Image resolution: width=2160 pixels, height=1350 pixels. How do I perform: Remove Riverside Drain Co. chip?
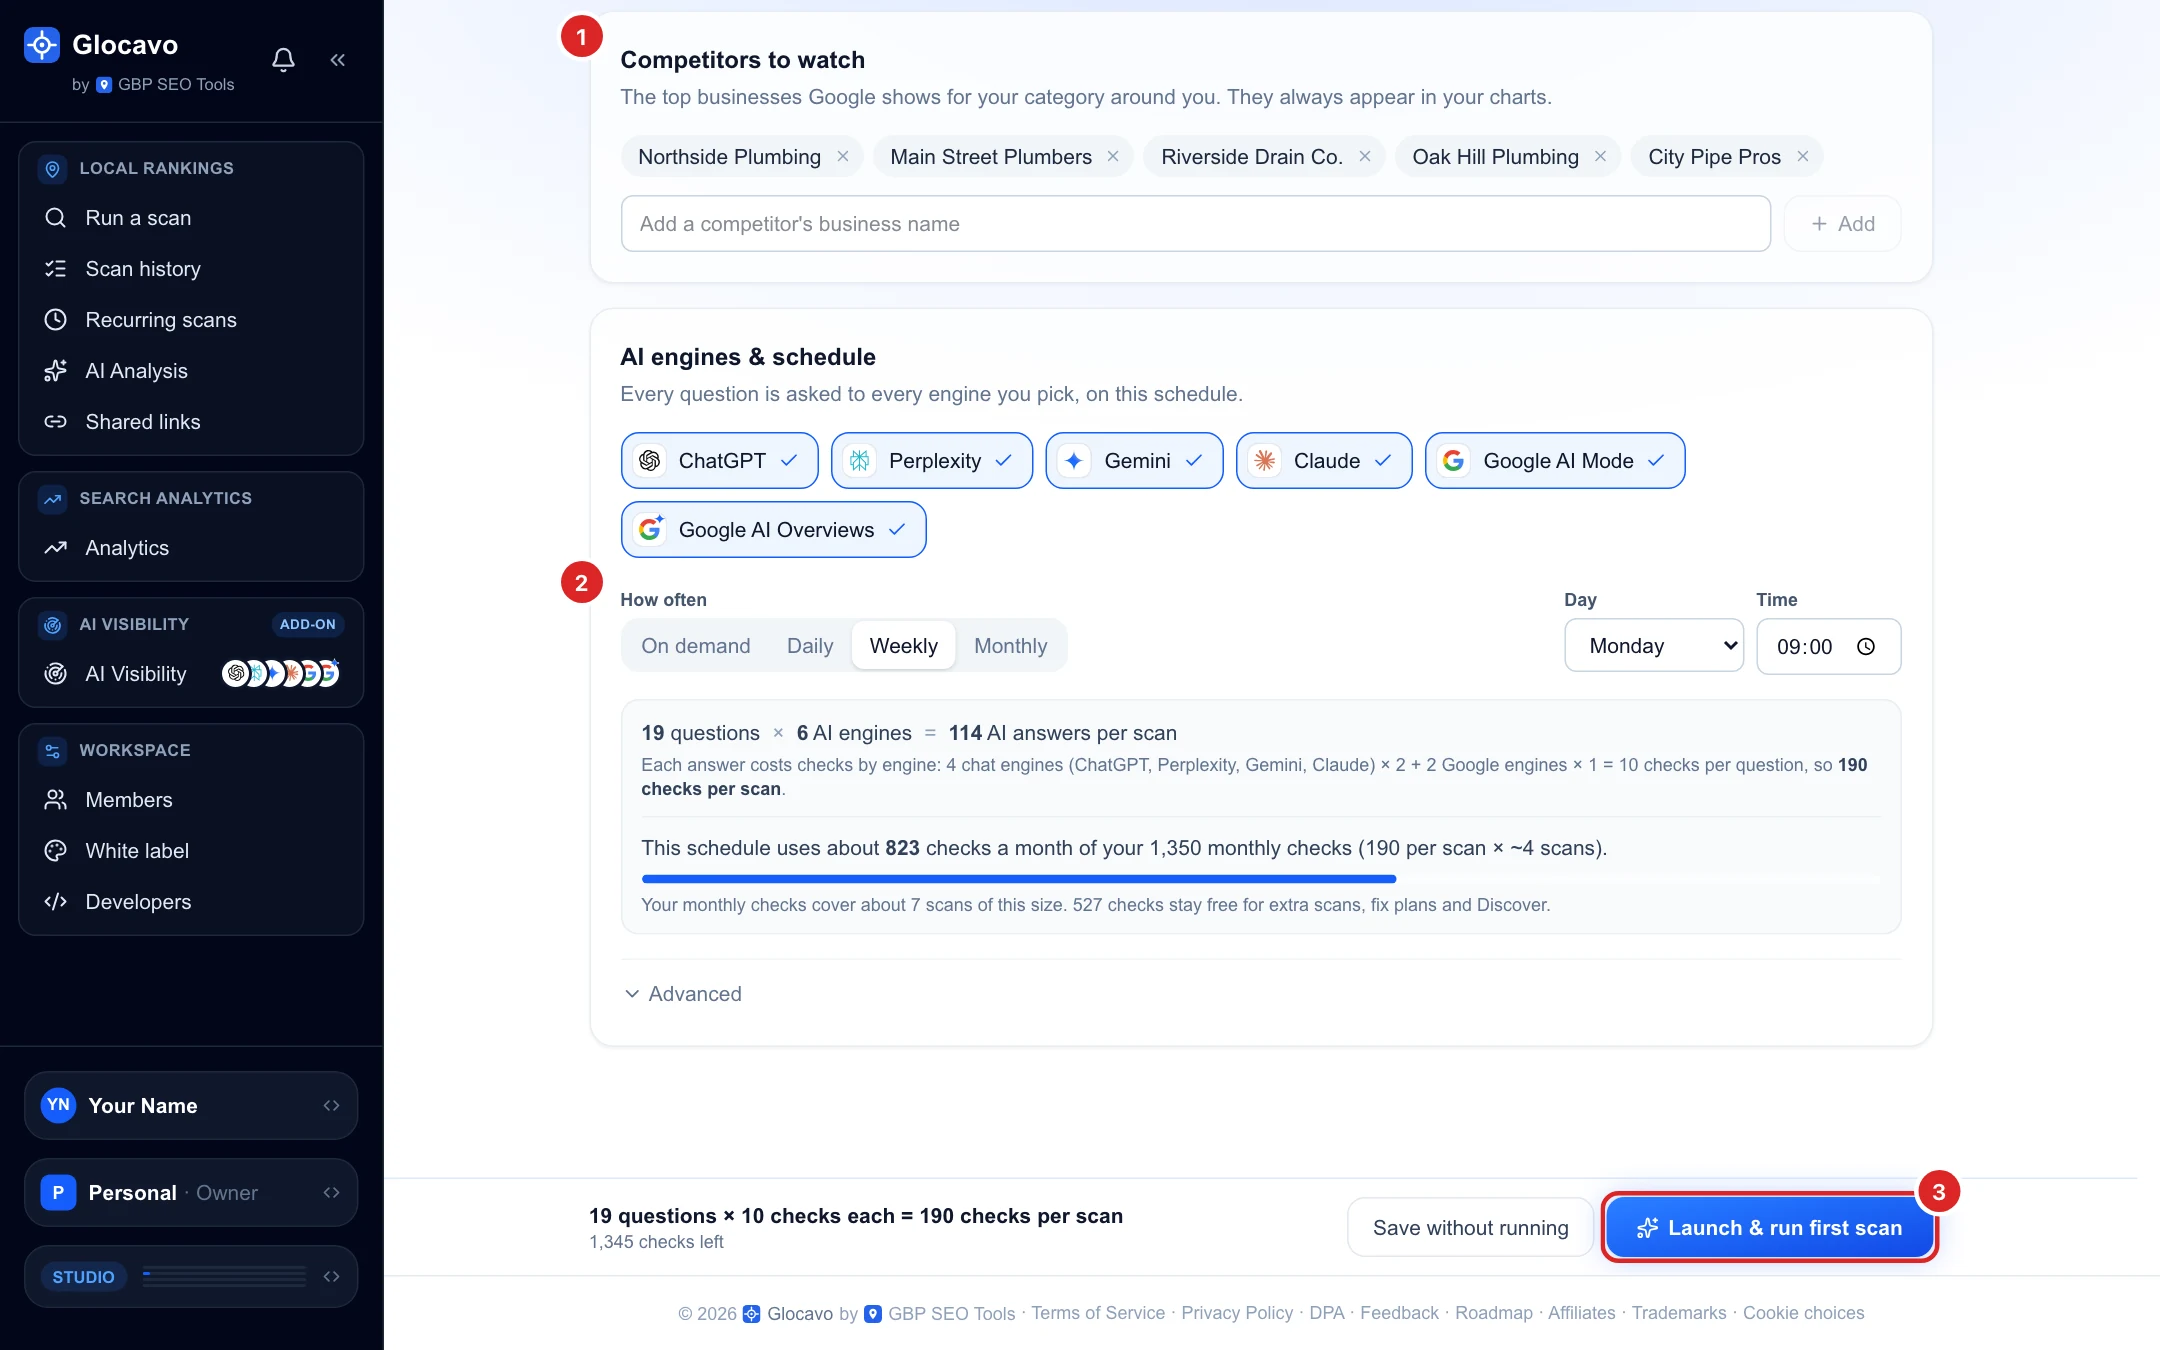point(1364,157)
